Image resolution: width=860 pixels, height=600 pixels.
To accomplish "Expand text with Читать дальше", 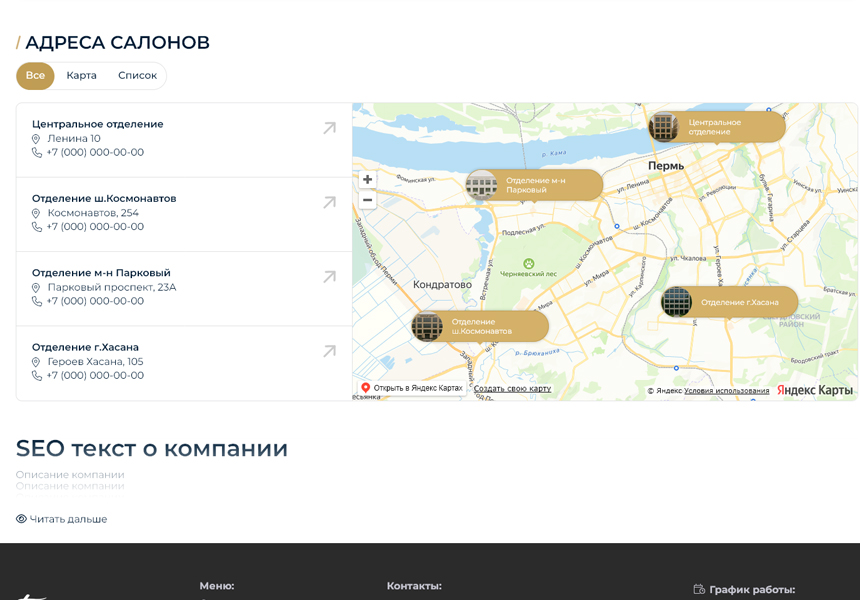I will tap(62, 519).
